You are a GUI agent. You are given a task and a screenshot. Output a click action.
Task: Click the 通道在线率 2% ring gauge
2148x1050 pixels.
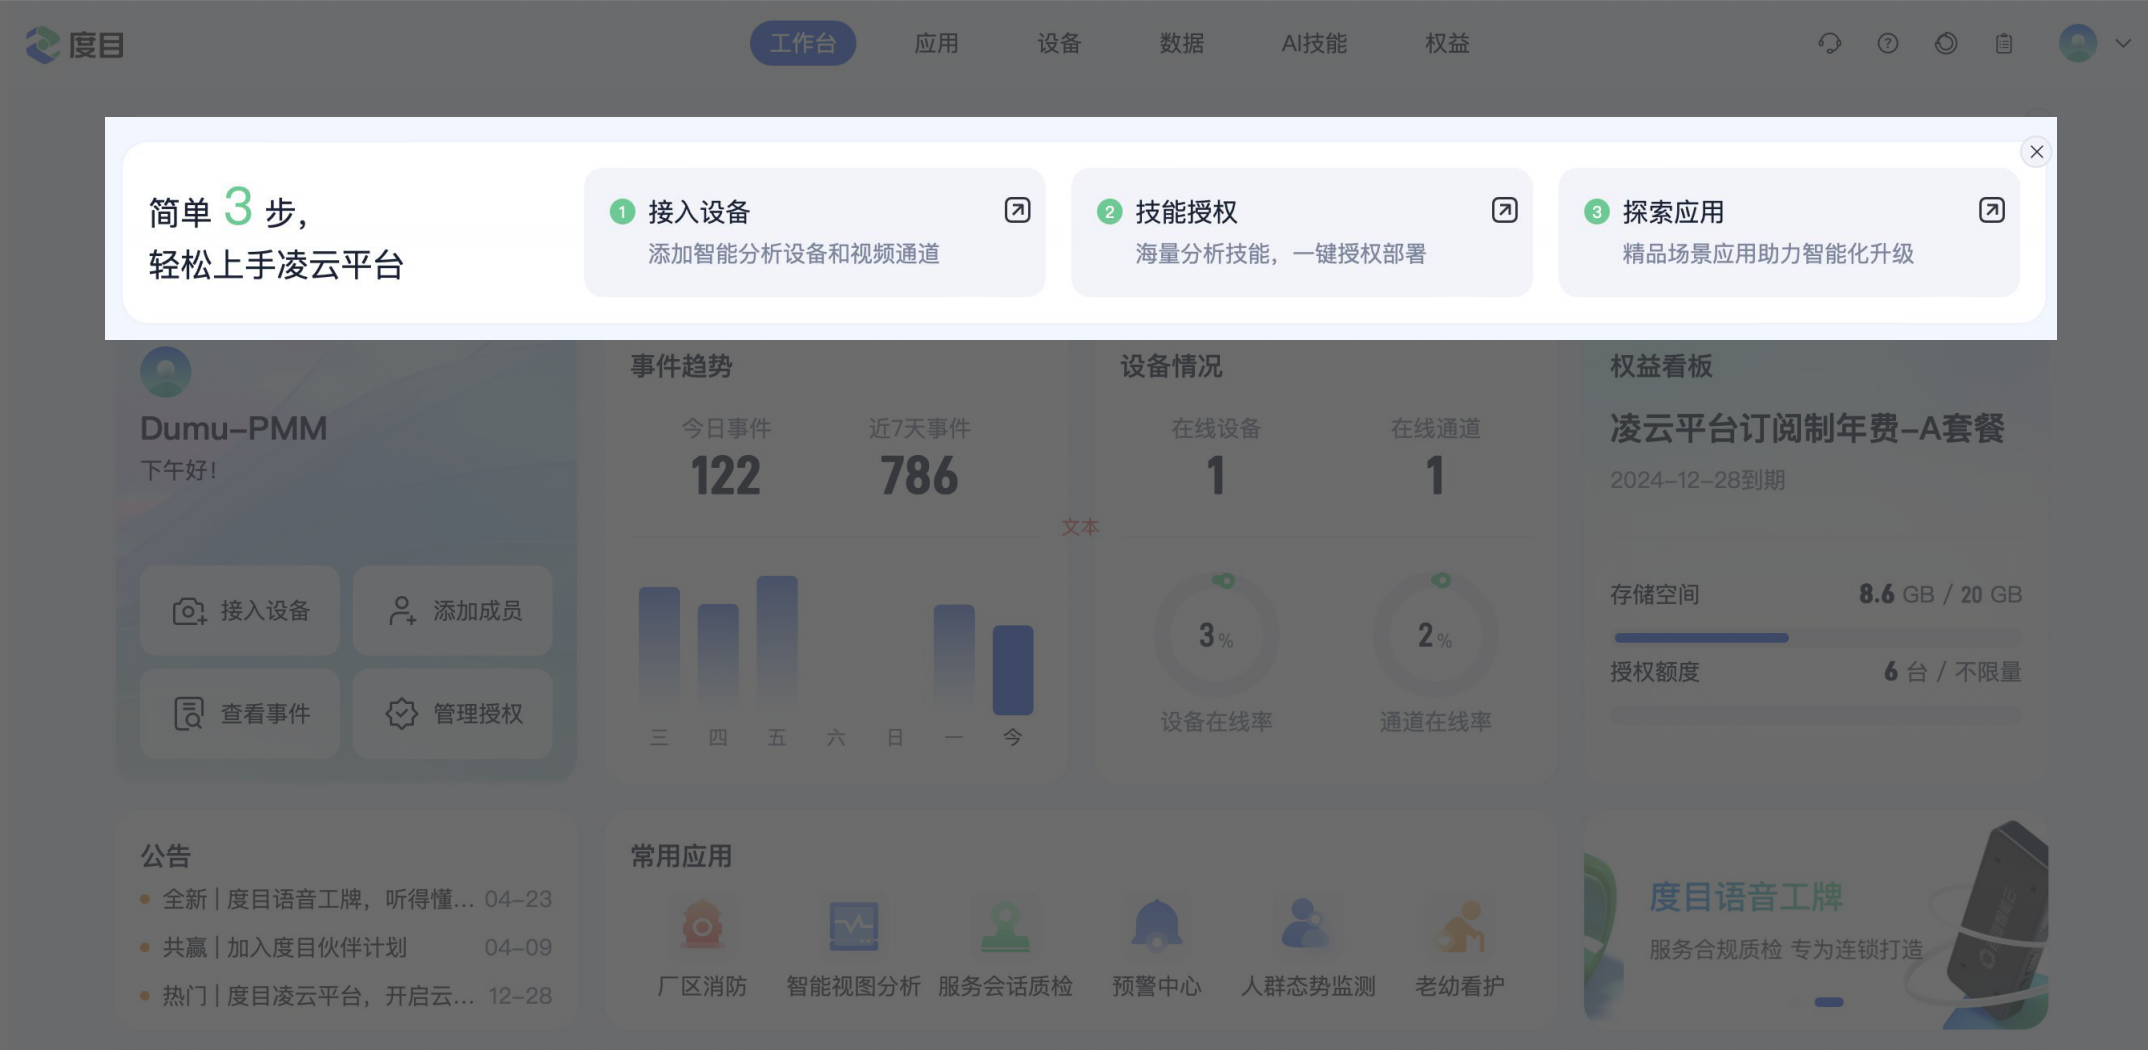[x=1435, y=634]
